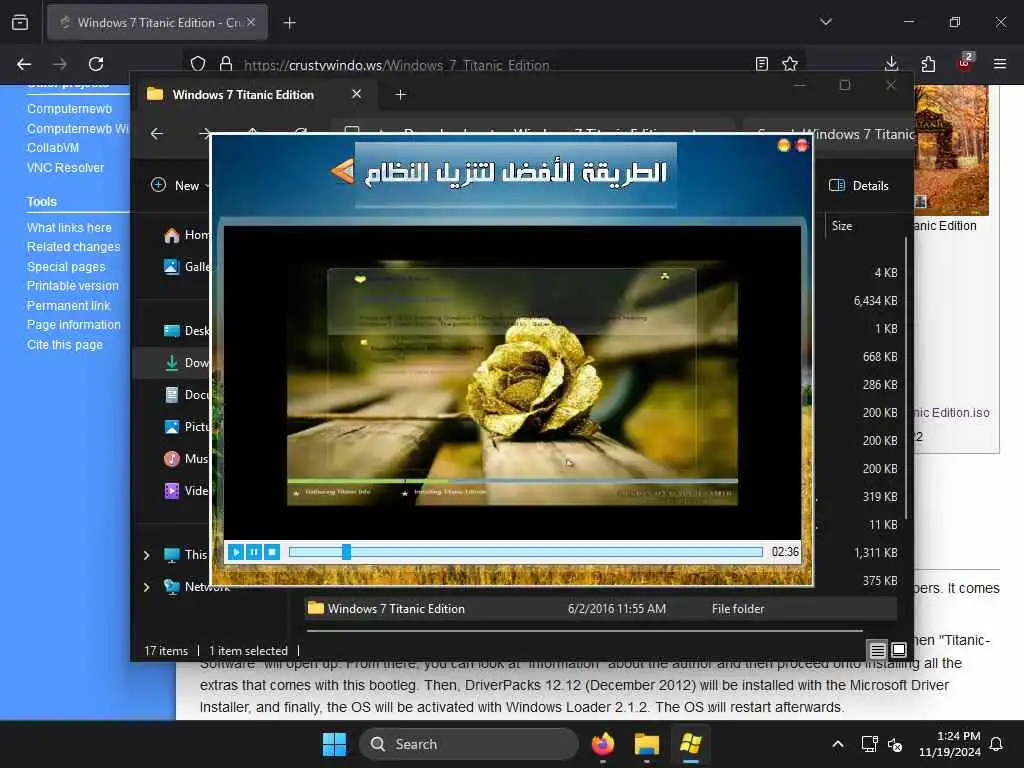
Task: Open Firefox extensions menu
Action: (x=928, y=64)
